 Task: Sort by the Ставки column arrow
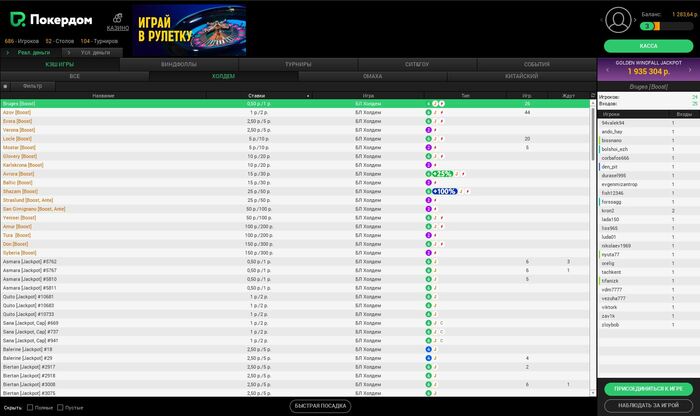coord(308,96)
